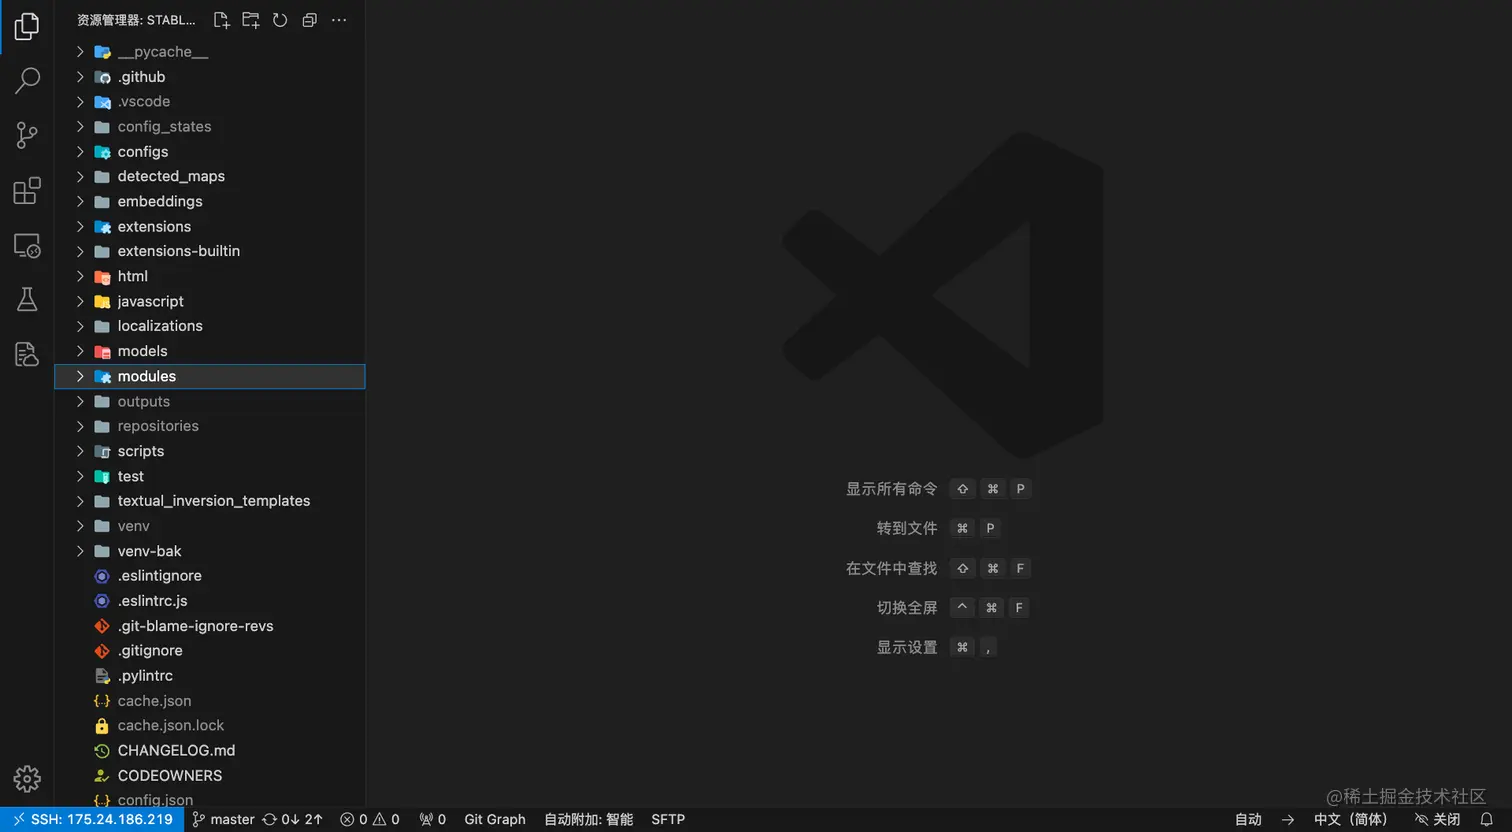Open the Testing flask view

click(27, 299)
